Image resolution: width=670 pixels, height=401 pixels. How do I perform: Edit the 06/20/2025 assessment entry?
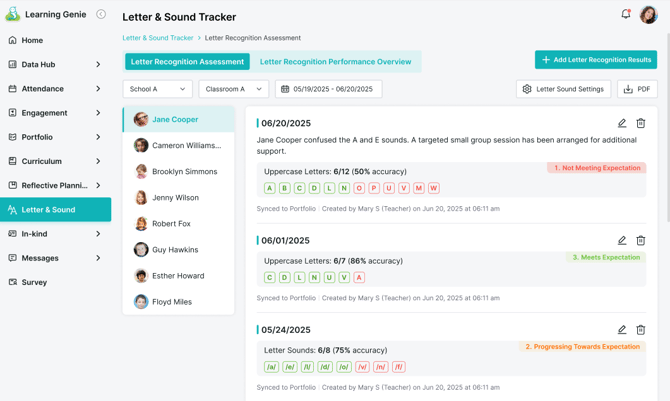(622, 123)
